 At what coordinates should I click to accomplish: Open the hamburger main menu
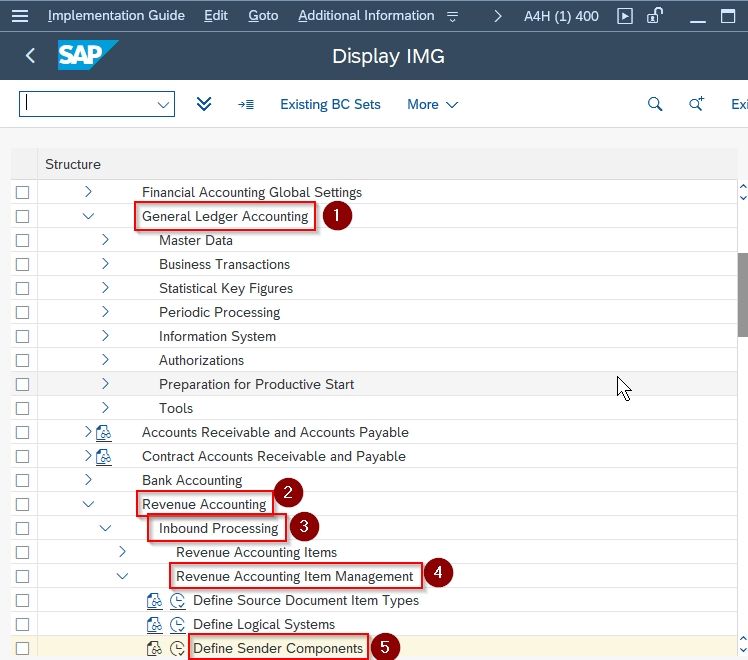click(20, 16)
